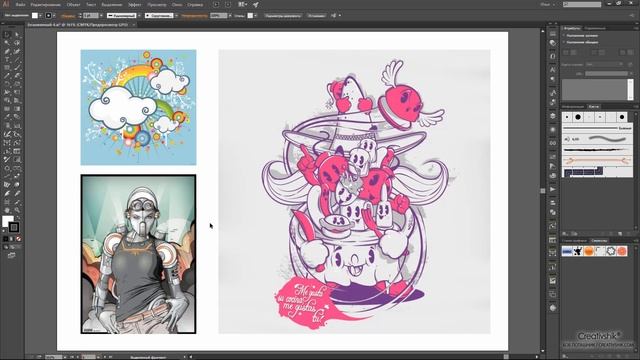Click the white fill swatch in control bar
This screenshot has width=640, height=360.
point(35,16)
